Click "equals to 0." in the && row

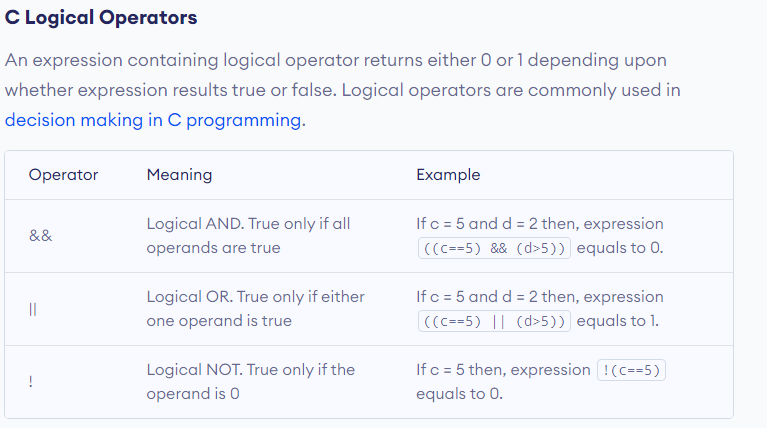(620, 249)
